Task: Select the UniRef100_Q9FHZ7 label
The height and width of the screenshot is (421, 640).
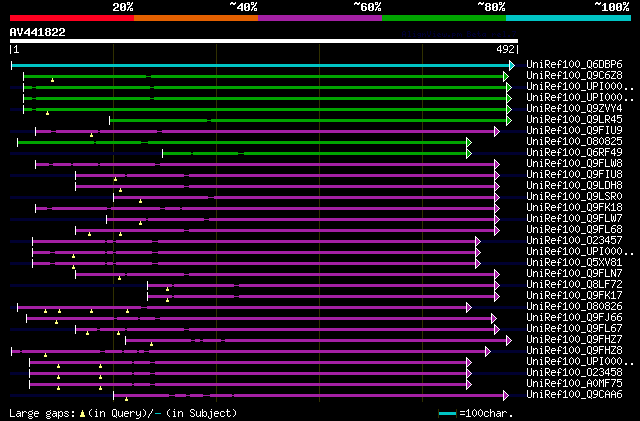Action: click(x=574, y=340)
